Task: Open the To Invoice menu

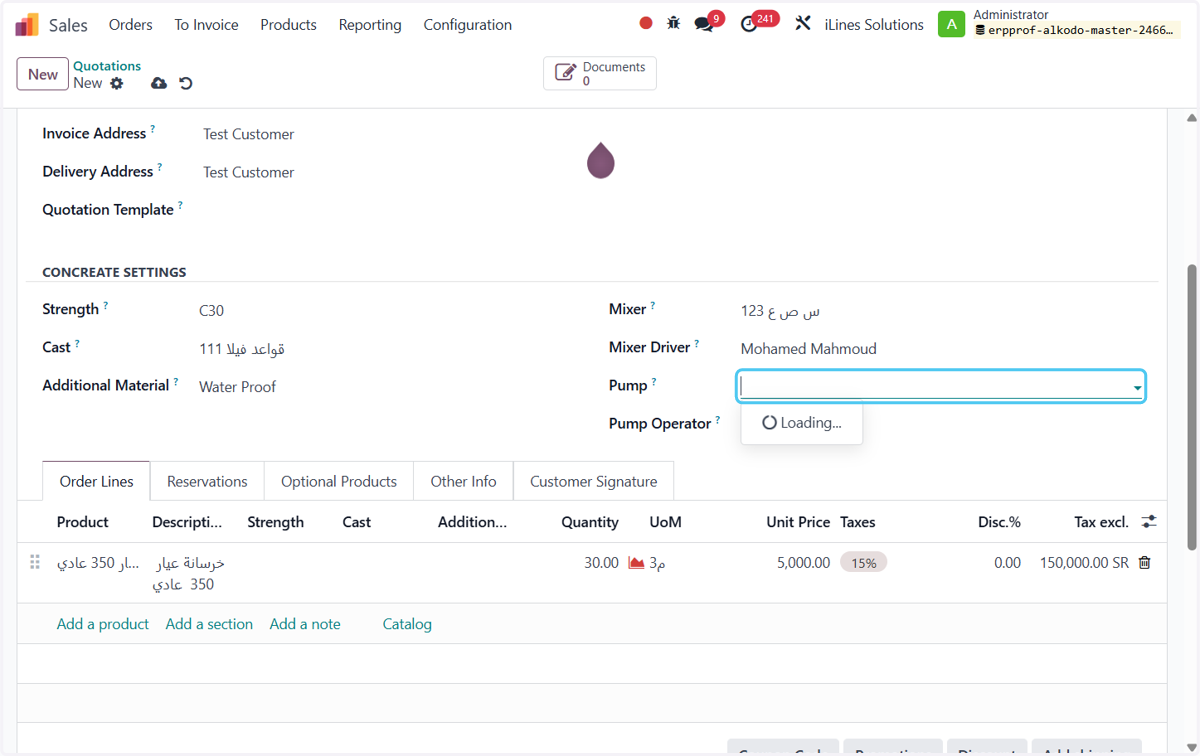Action: 206,24
